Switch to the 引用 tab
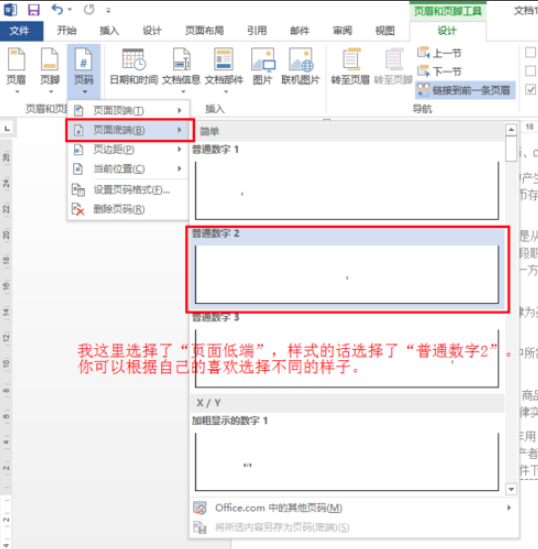Viewport: 538px width, 549px height. click(x=257, y=31)
